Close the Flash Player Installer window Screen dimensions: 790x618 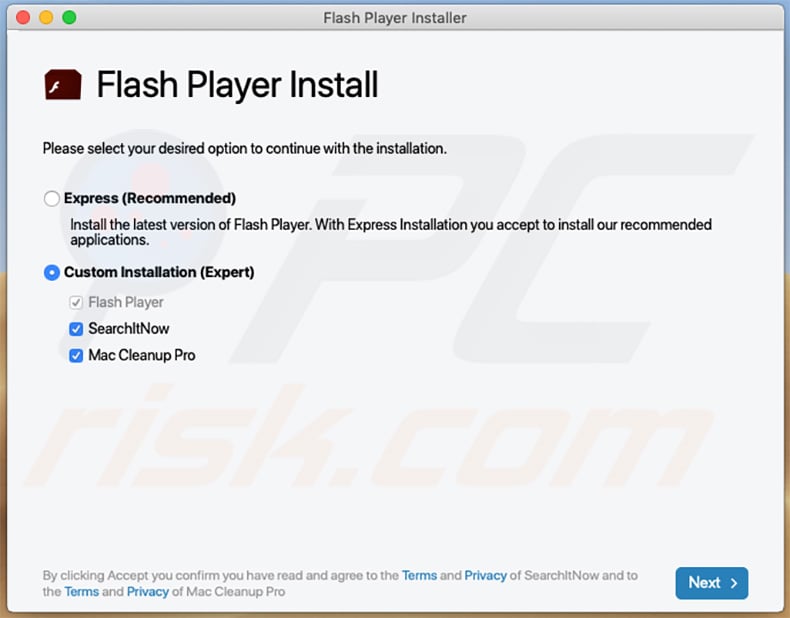point(23,18)
